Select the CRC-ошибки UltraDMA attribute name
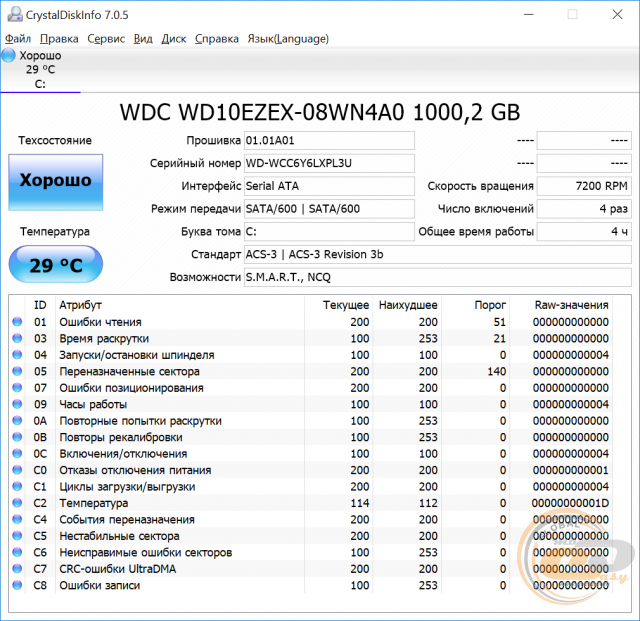 (118, 569)
